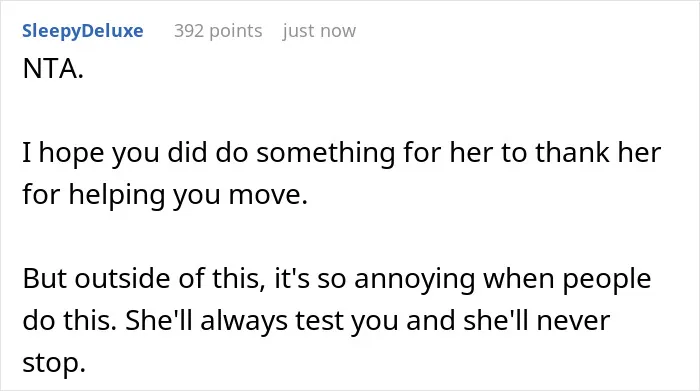
Task: Click the words 'helping you move'
Action: (188, 195)
